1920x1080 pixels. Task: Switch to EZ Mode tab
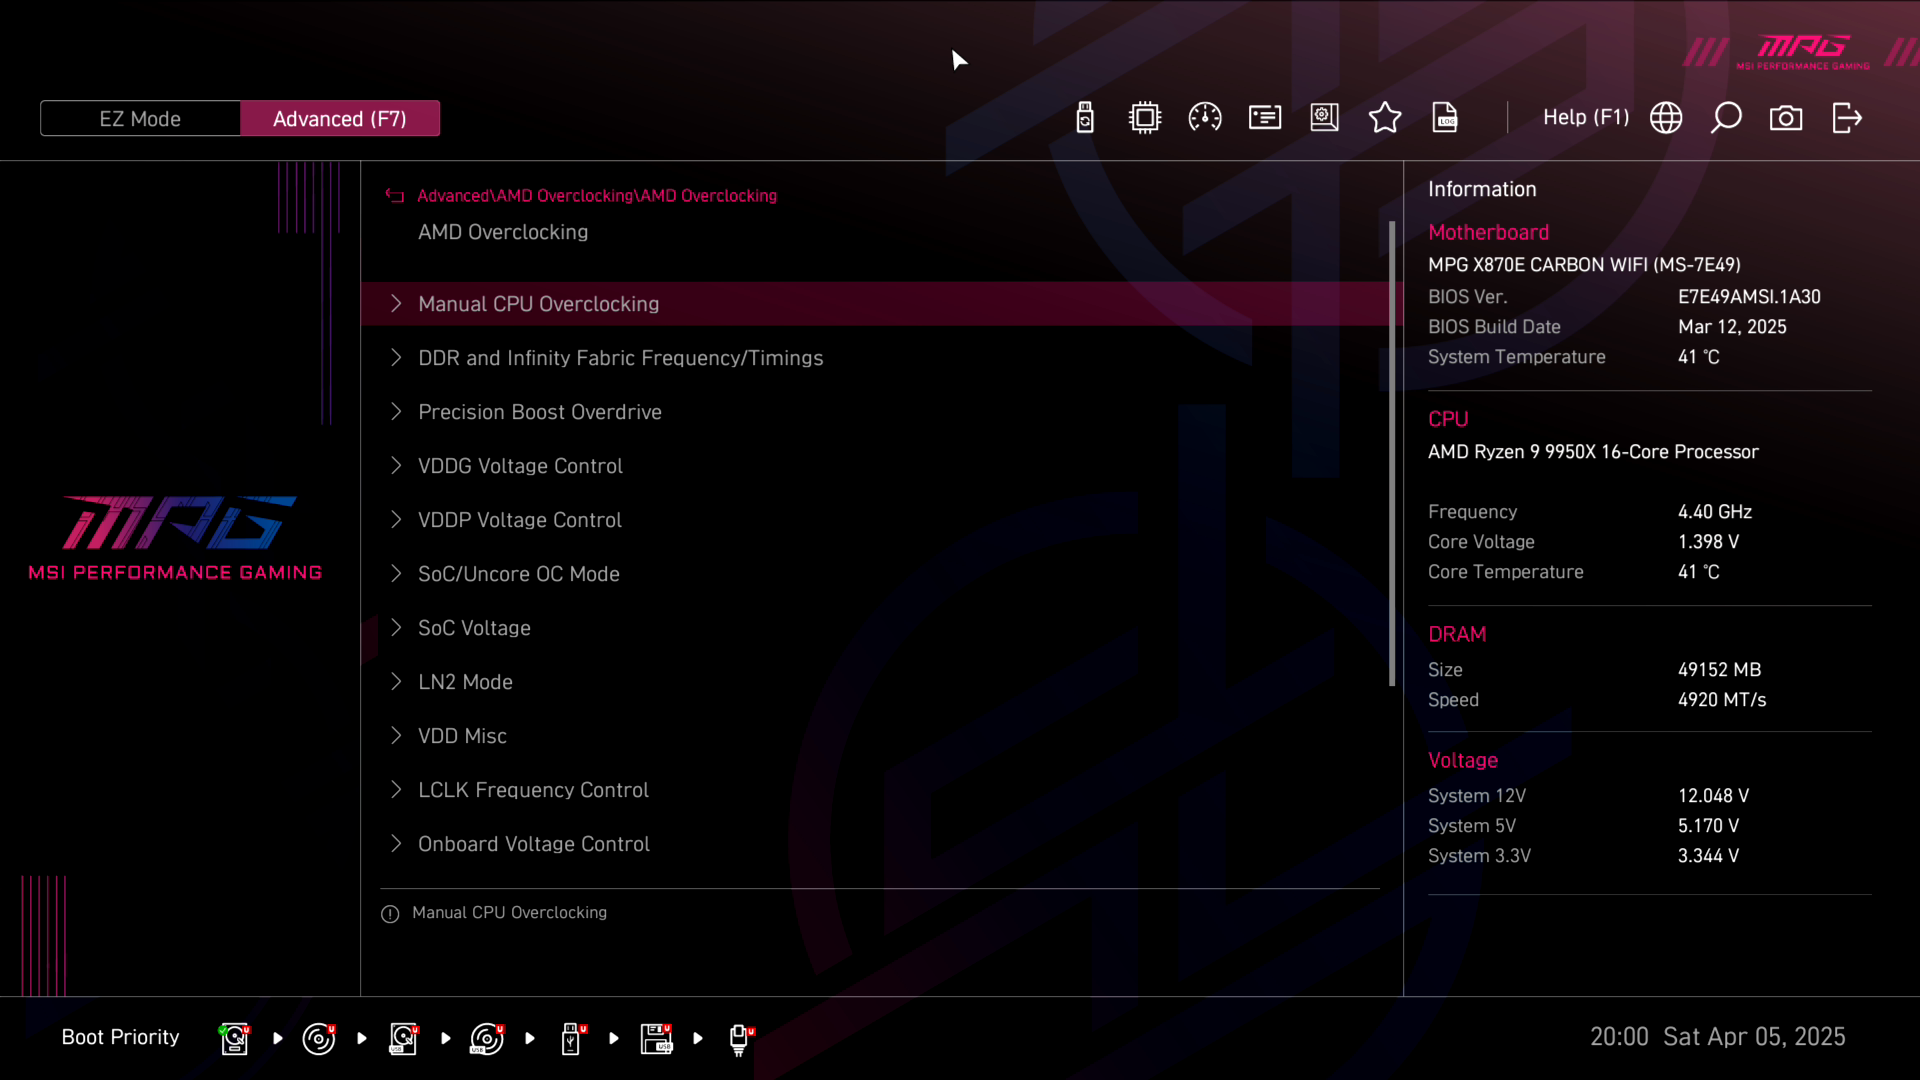pyautogui.click(x=140, y=119)
